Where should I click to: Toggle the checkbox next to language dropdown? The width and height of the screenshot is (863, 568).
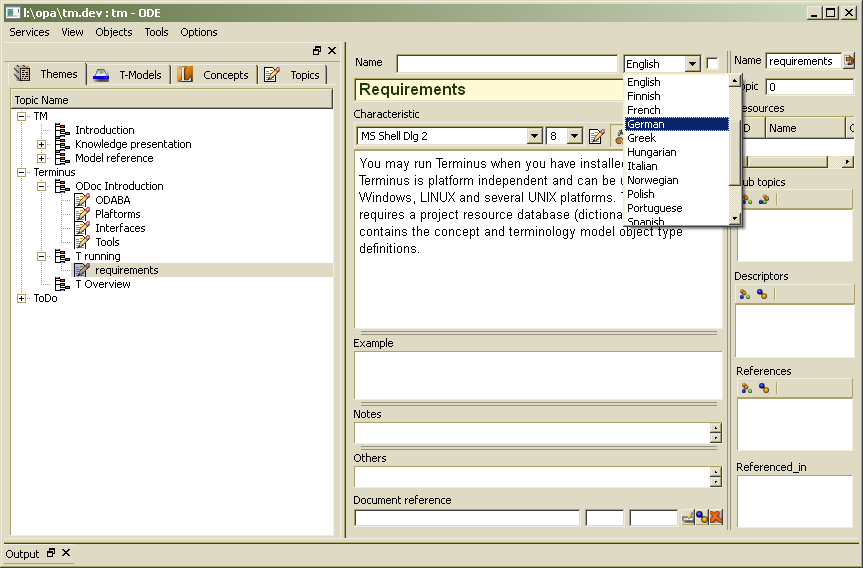click(712, 64)
